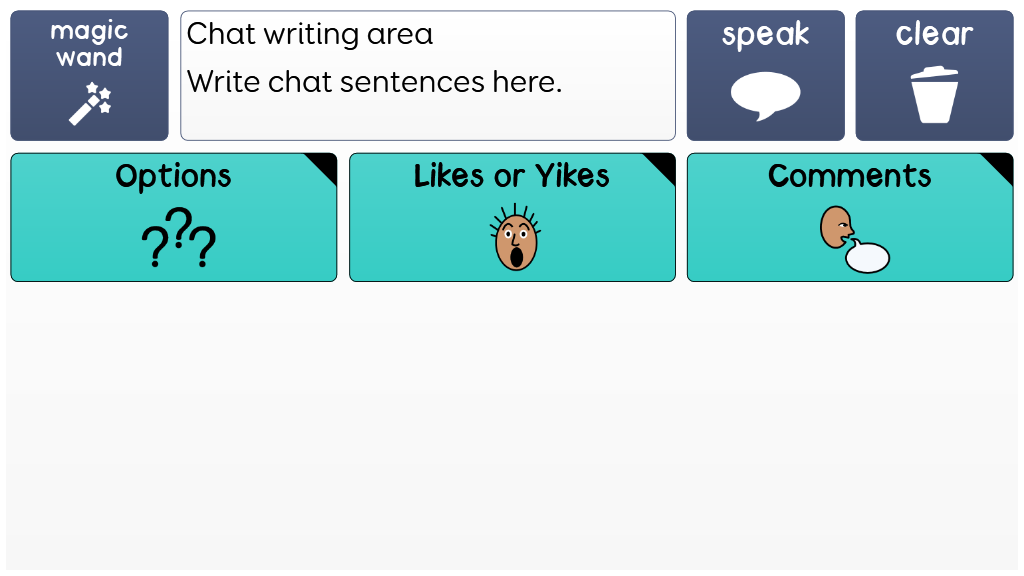1024x576 pixels.
Task: Select the question marks icon in Options
Action: 178,238
